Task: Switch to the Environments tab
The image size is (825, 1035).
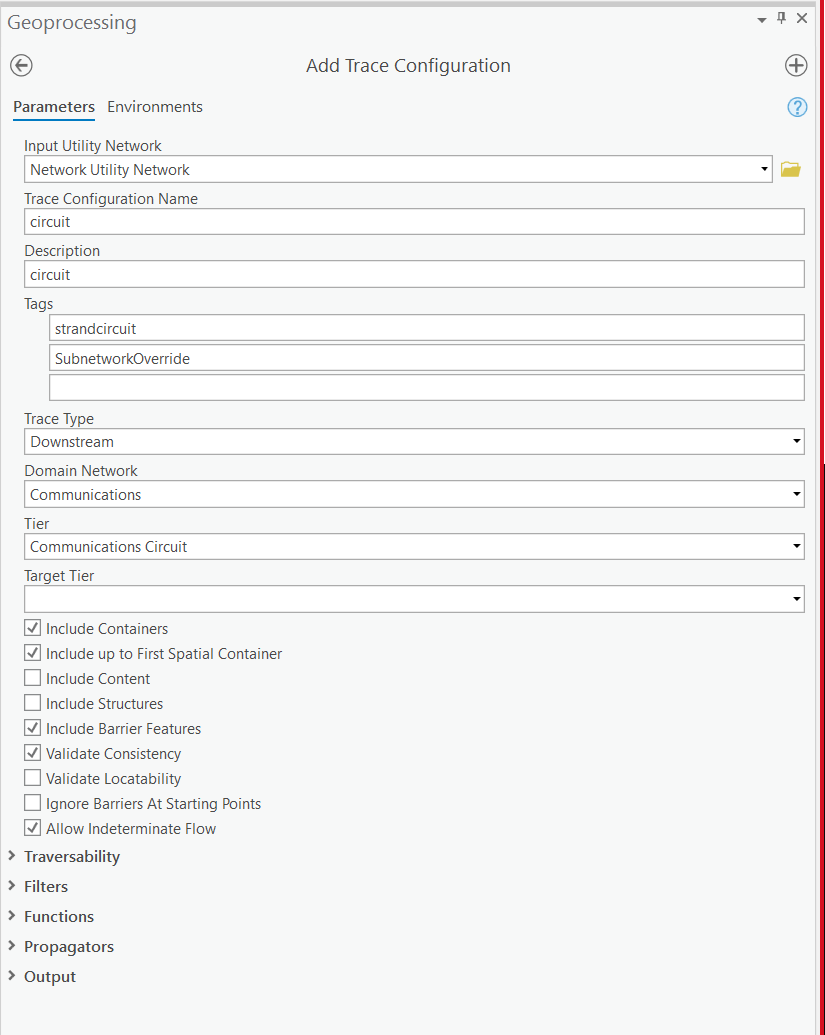Action: point(155,107)
